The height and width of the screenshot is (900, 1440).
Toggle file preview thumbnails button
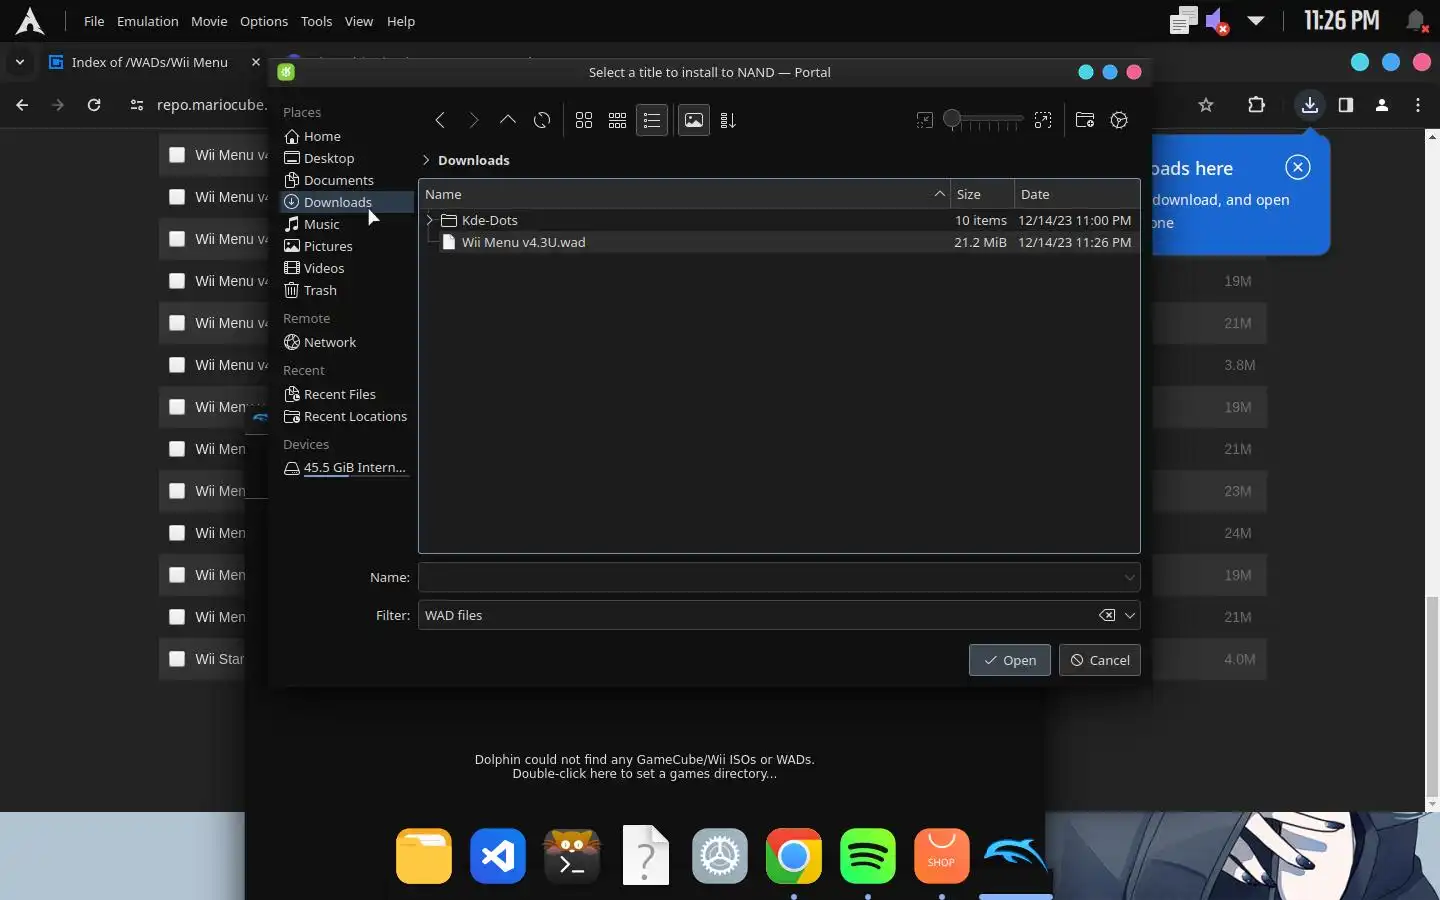pos(694,120)
